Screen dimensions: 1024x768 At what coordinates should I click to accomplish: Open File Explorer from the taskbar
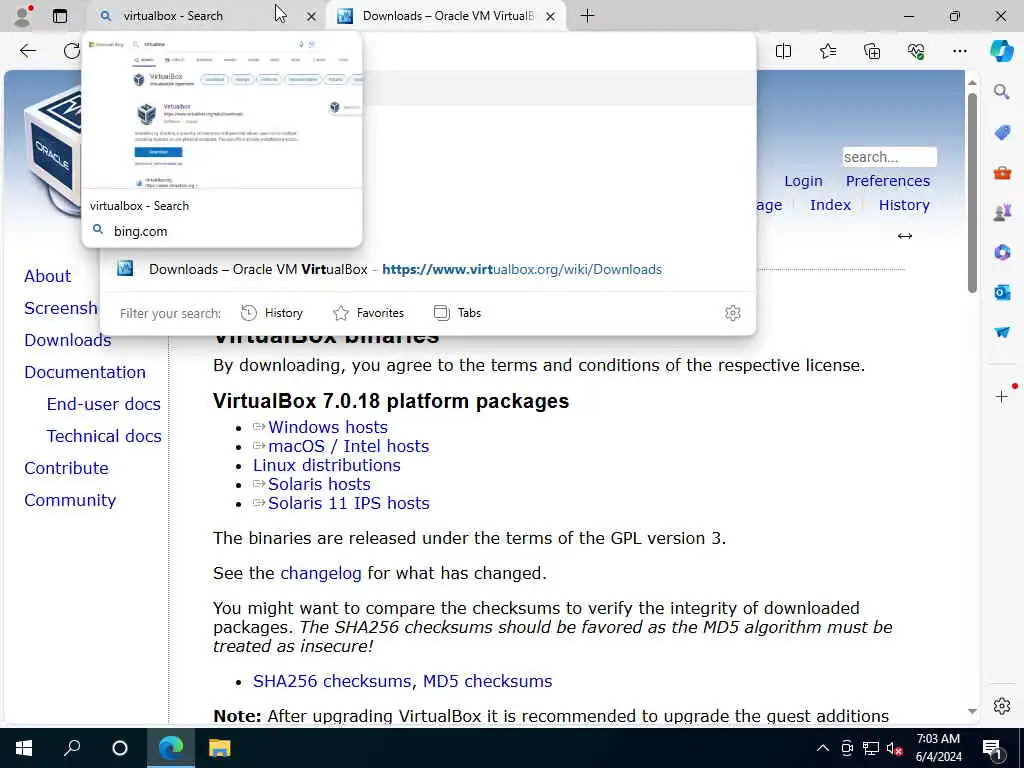[x=219, y=748]
